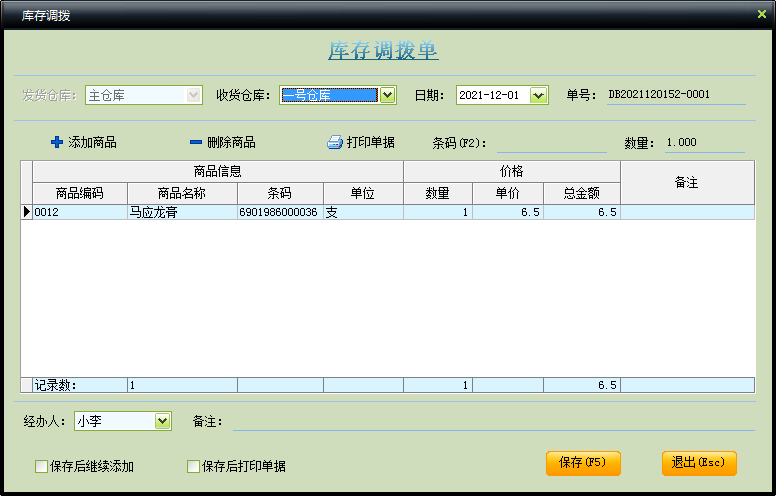Click the 库存调拨单 title link

[383, 50]
